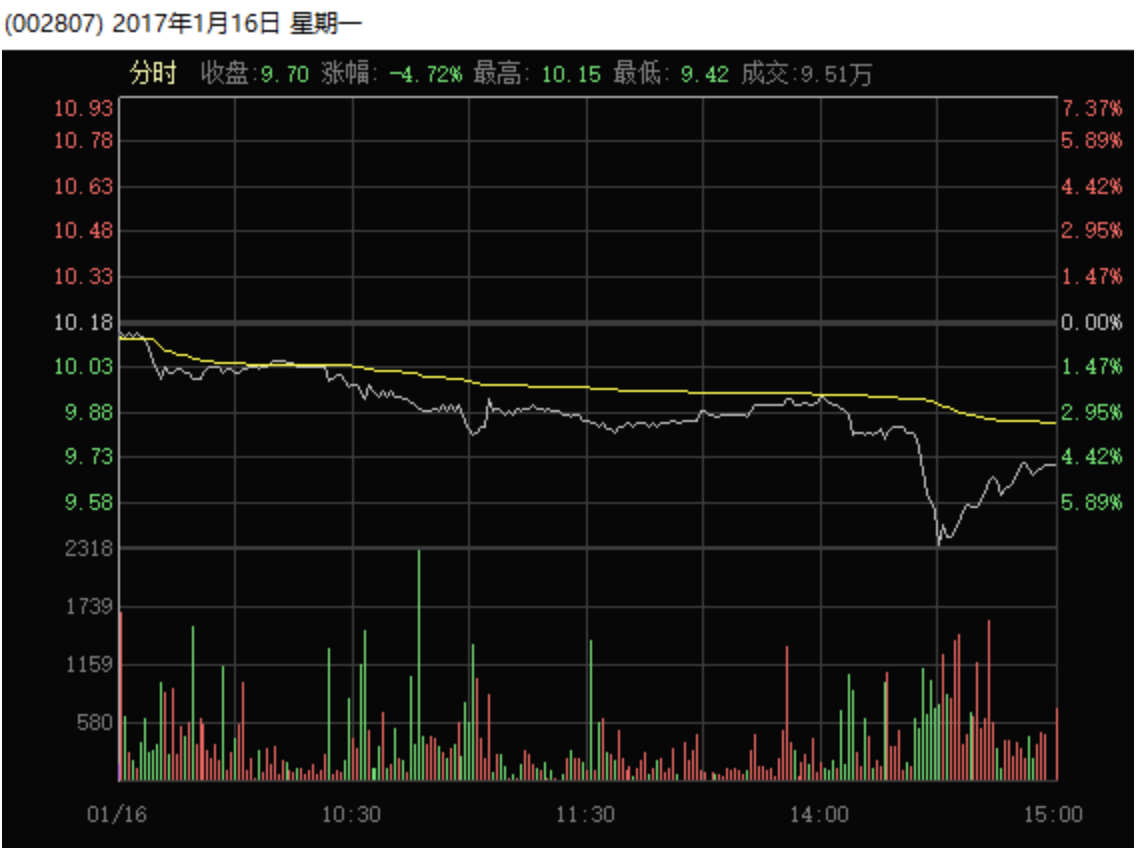The image size is (1136, 850).
Task: Click the 10:30 time axis marker
Action: coord(351,815)
